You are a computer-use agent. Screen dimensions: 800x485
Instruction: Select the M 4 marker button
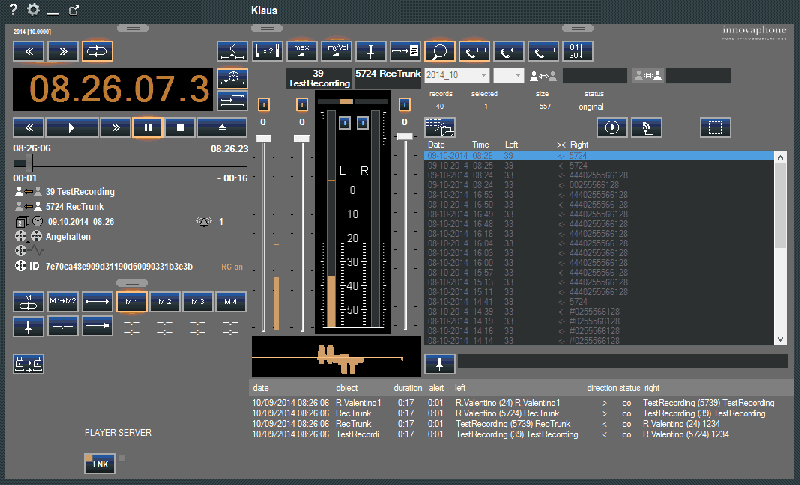(231, 302)
